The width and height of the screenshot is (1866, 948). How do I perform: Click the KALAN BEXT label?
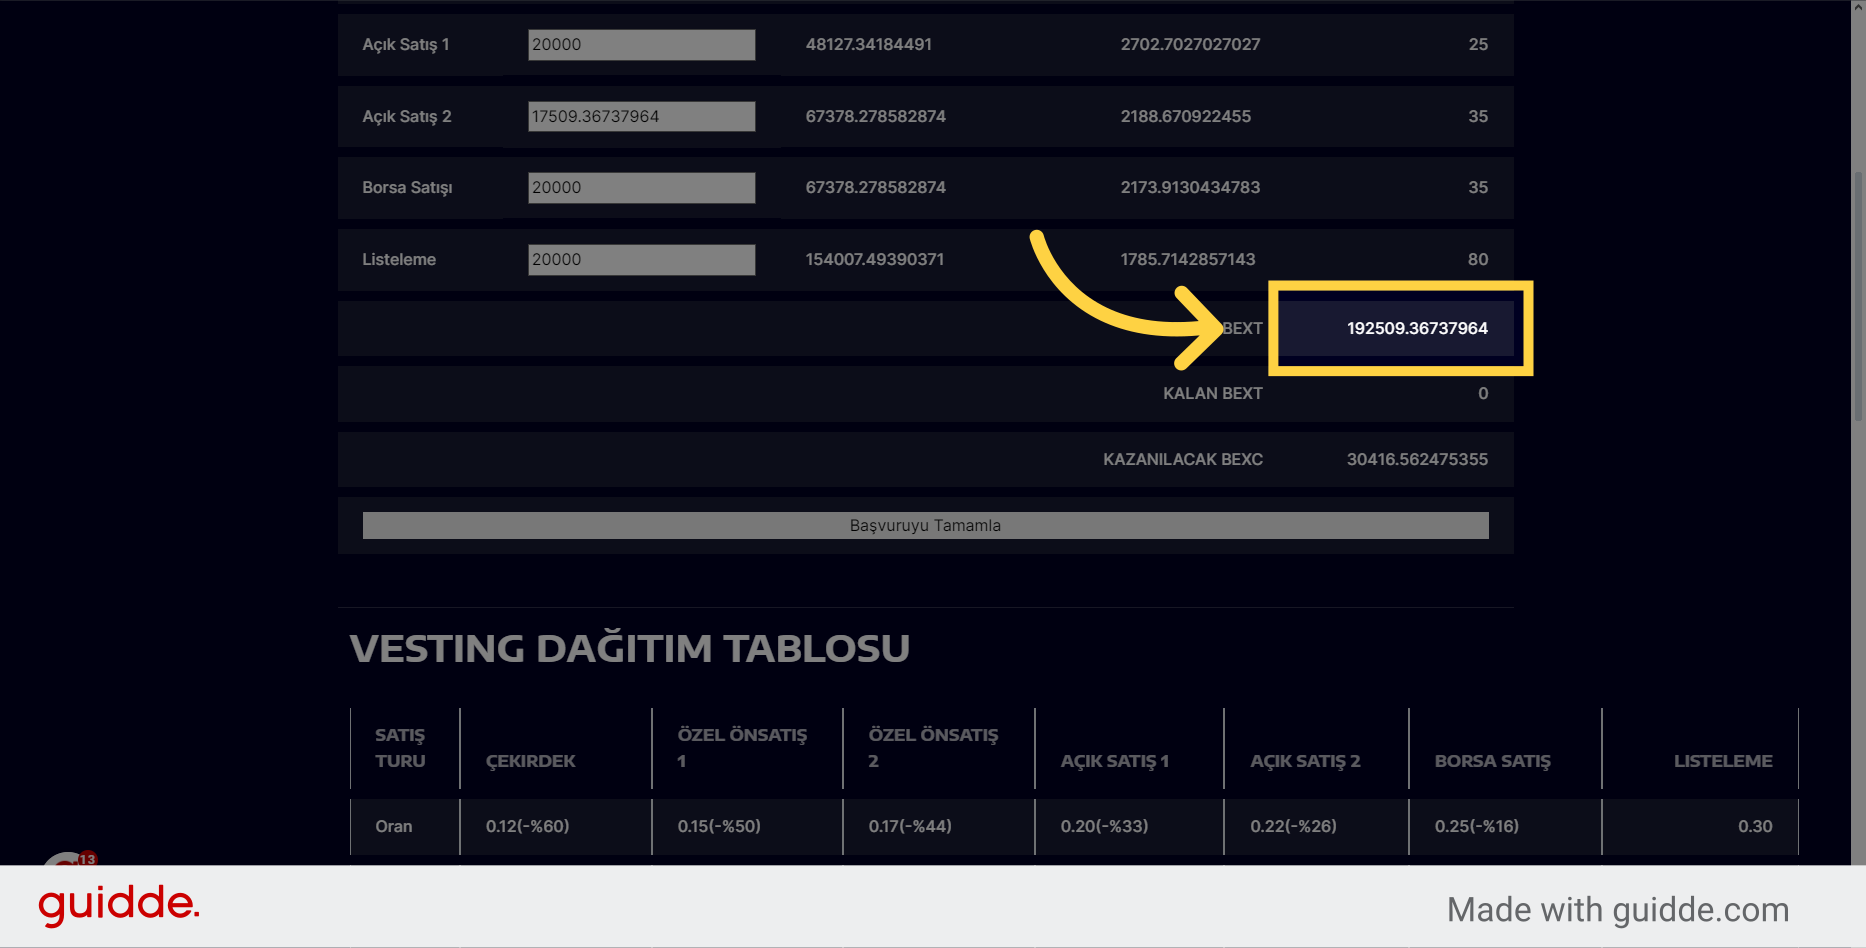[x=1212, y=394]
